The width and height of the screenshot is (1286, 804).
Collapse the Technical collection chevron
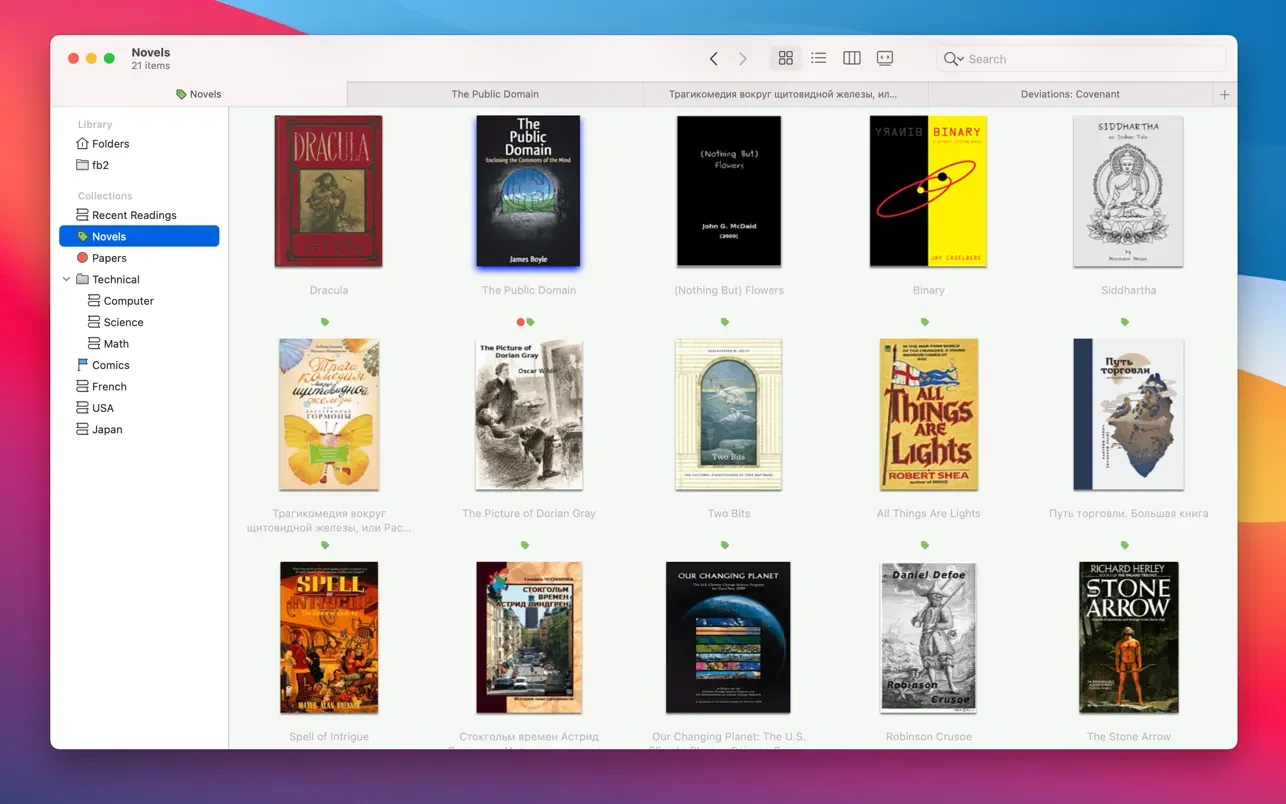66,279
